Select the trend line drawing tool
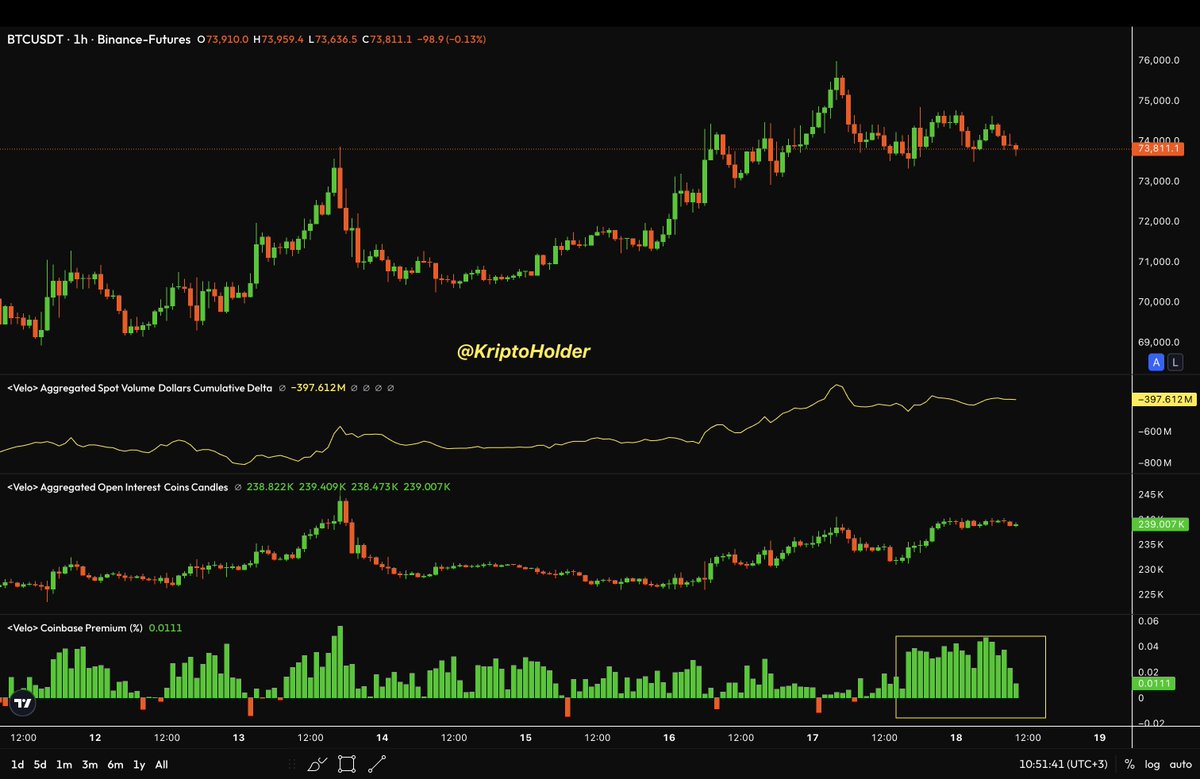 (x=377, y=764)
